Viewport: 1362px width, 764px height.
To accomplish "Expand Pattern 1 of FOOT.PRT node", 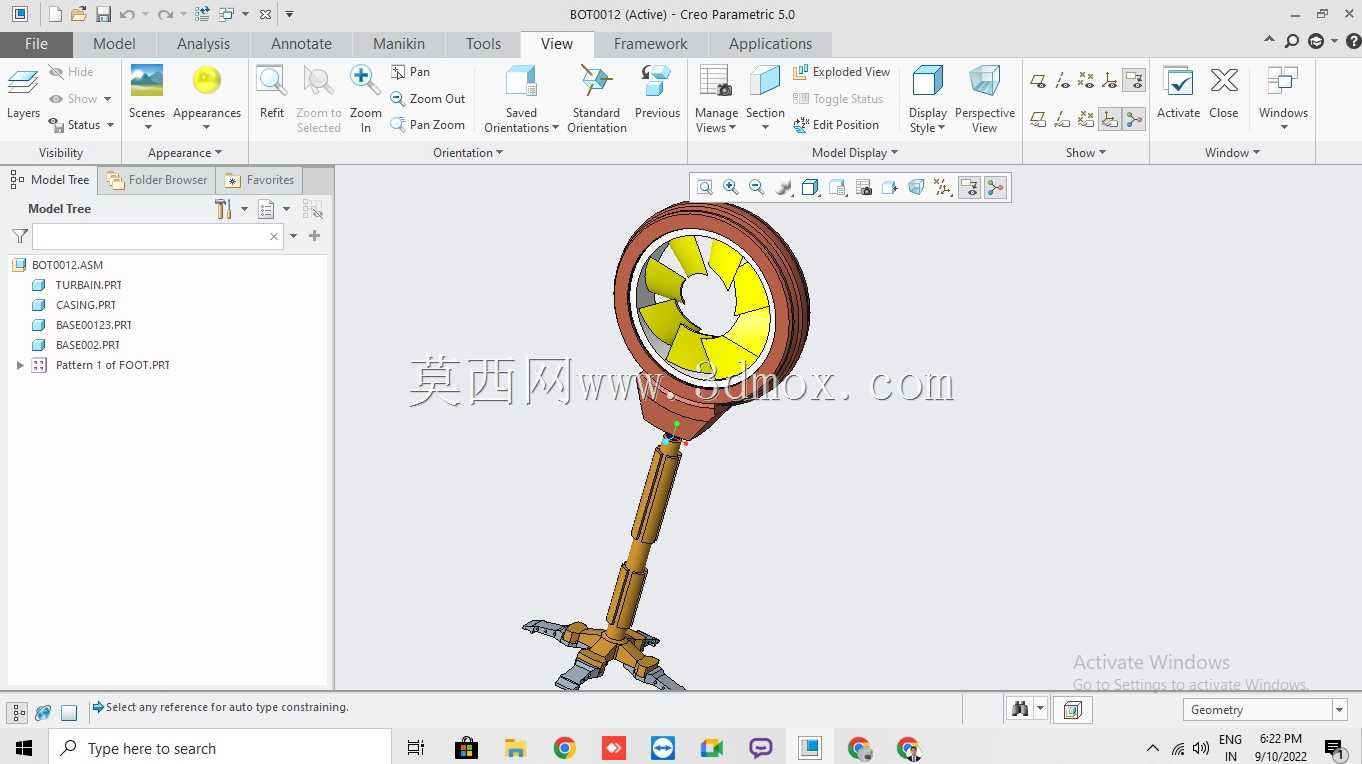I will click(20, 365).
